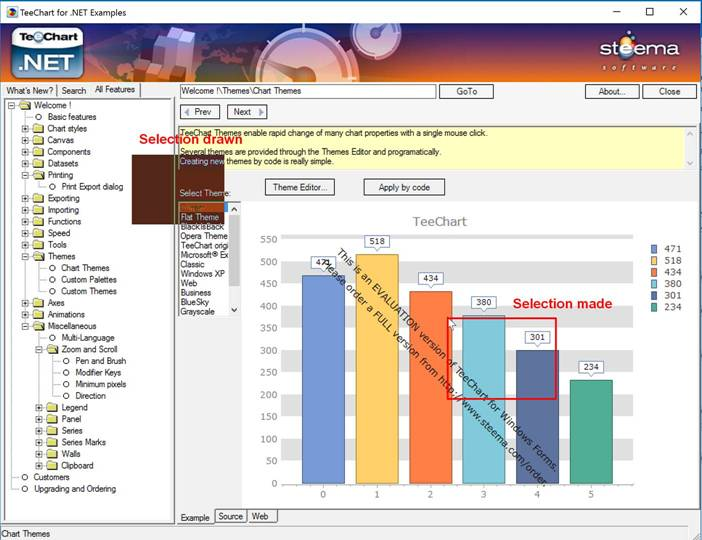Switch to the Search tab
Viewport: 702px width, 540px height.
click(74, 90)
